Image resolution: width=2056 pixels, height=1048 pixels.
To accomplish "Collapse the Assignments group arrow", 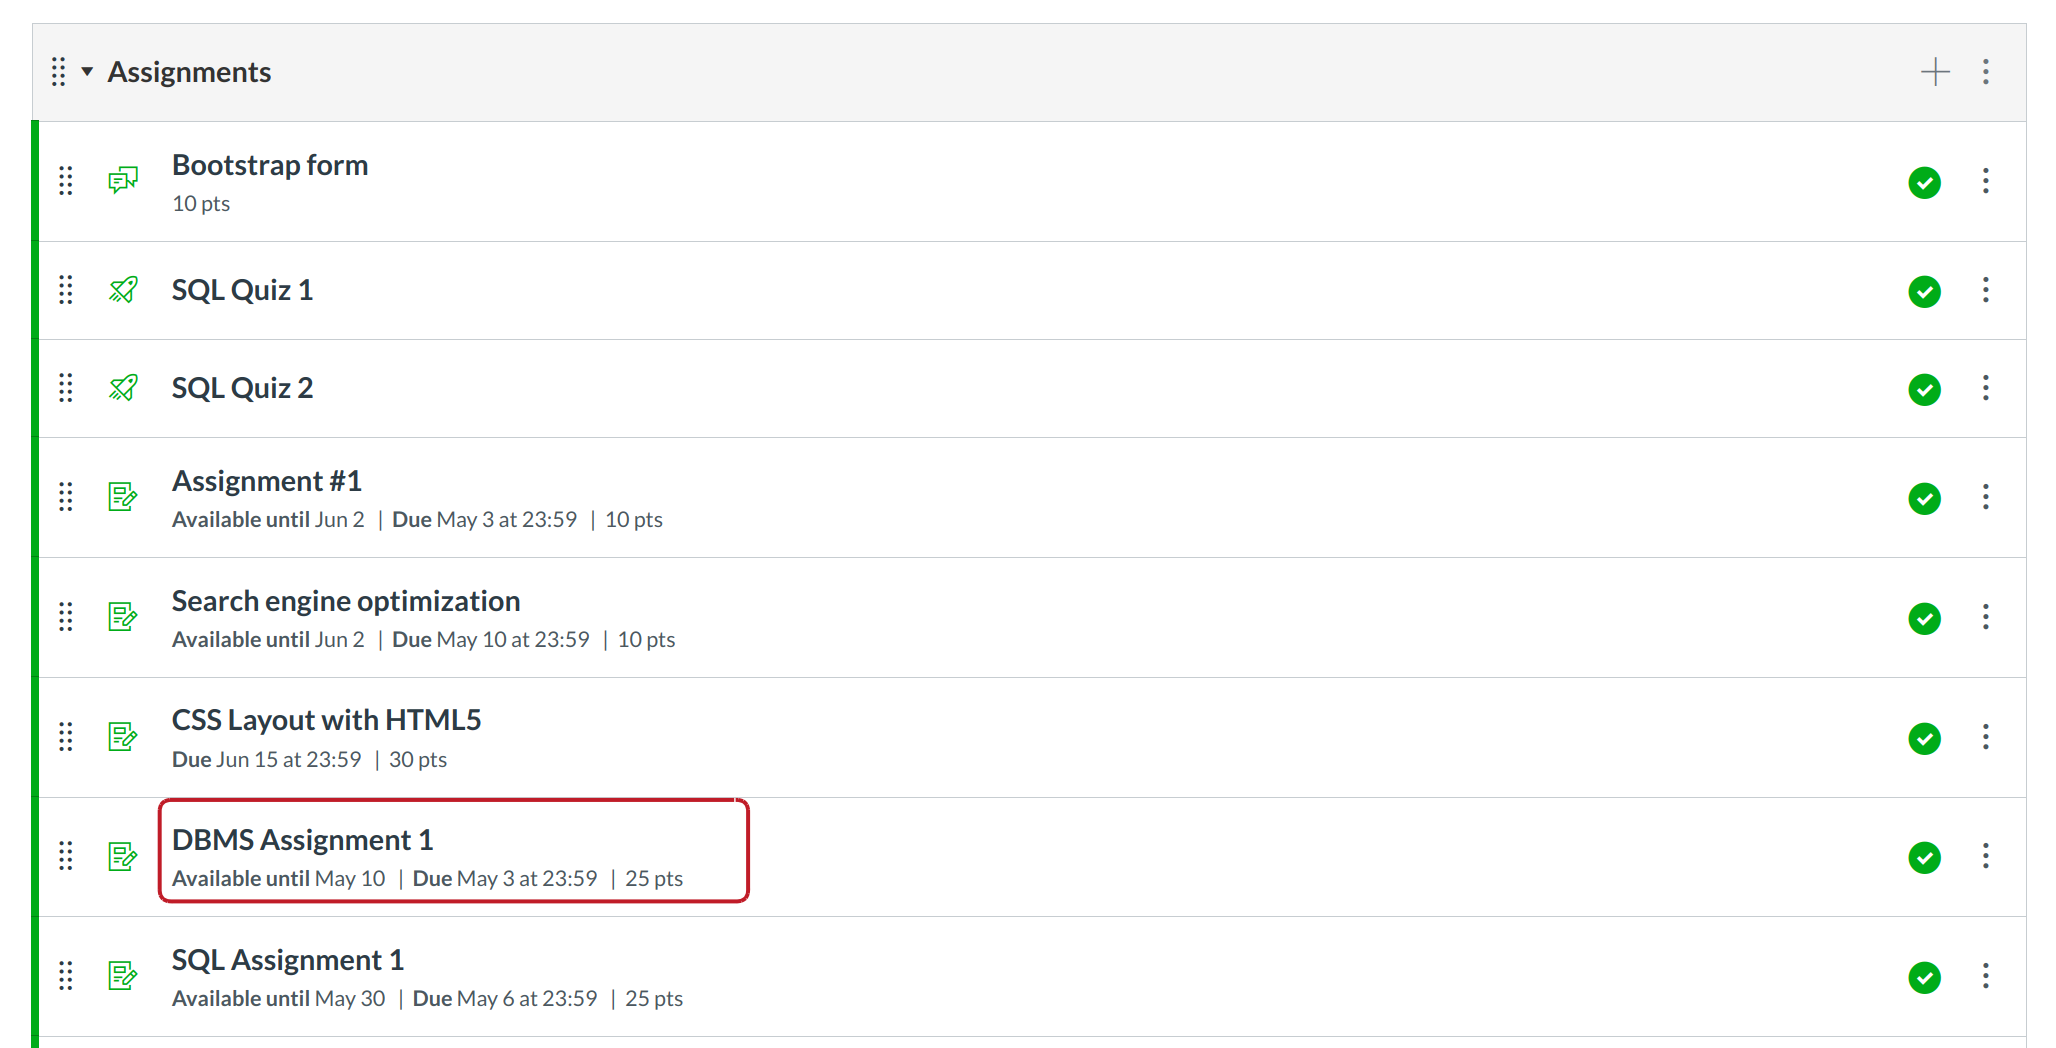I will tap(88, 72).
